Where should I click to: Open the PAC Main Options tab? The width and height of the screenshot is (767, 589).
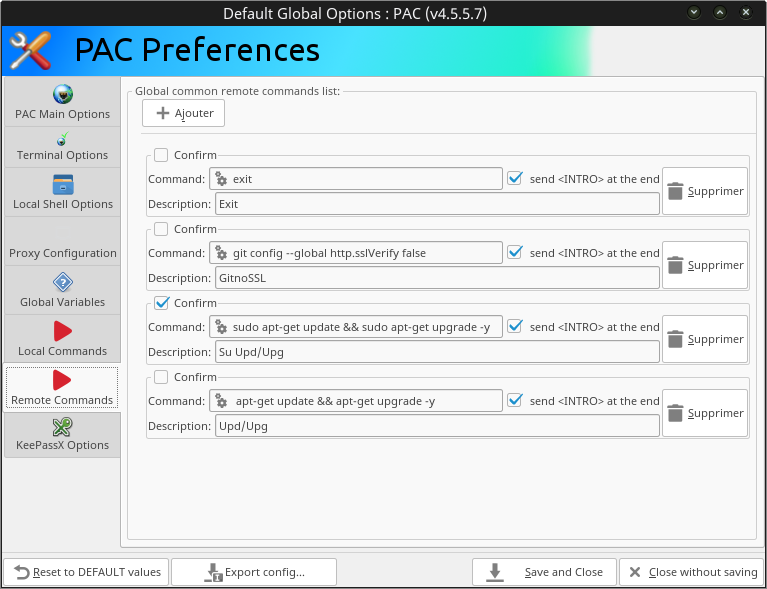pyautogui.click(x=62, y=102)
